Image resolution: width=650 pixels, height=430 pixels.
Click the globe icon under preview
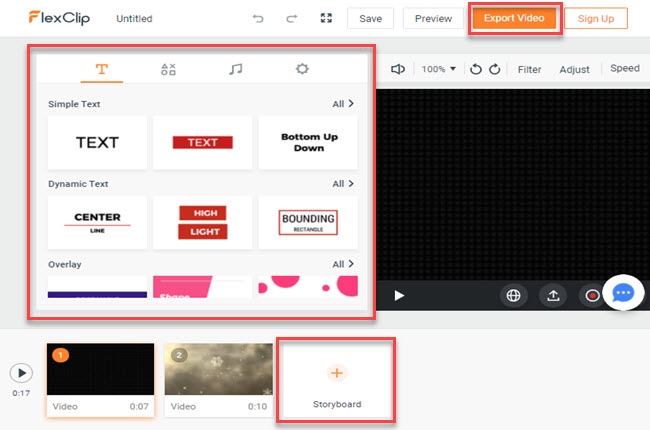(513, 296)
